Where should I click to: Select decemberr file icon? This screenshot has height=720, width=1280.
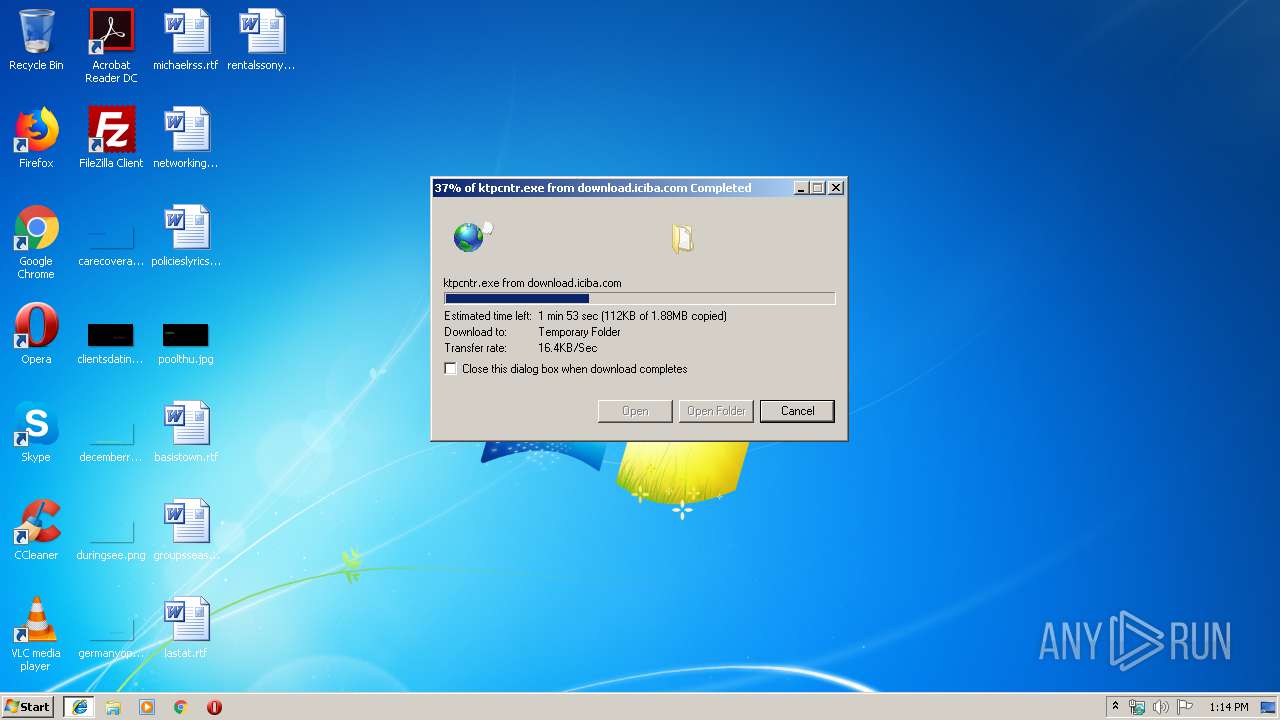point(111,440)
